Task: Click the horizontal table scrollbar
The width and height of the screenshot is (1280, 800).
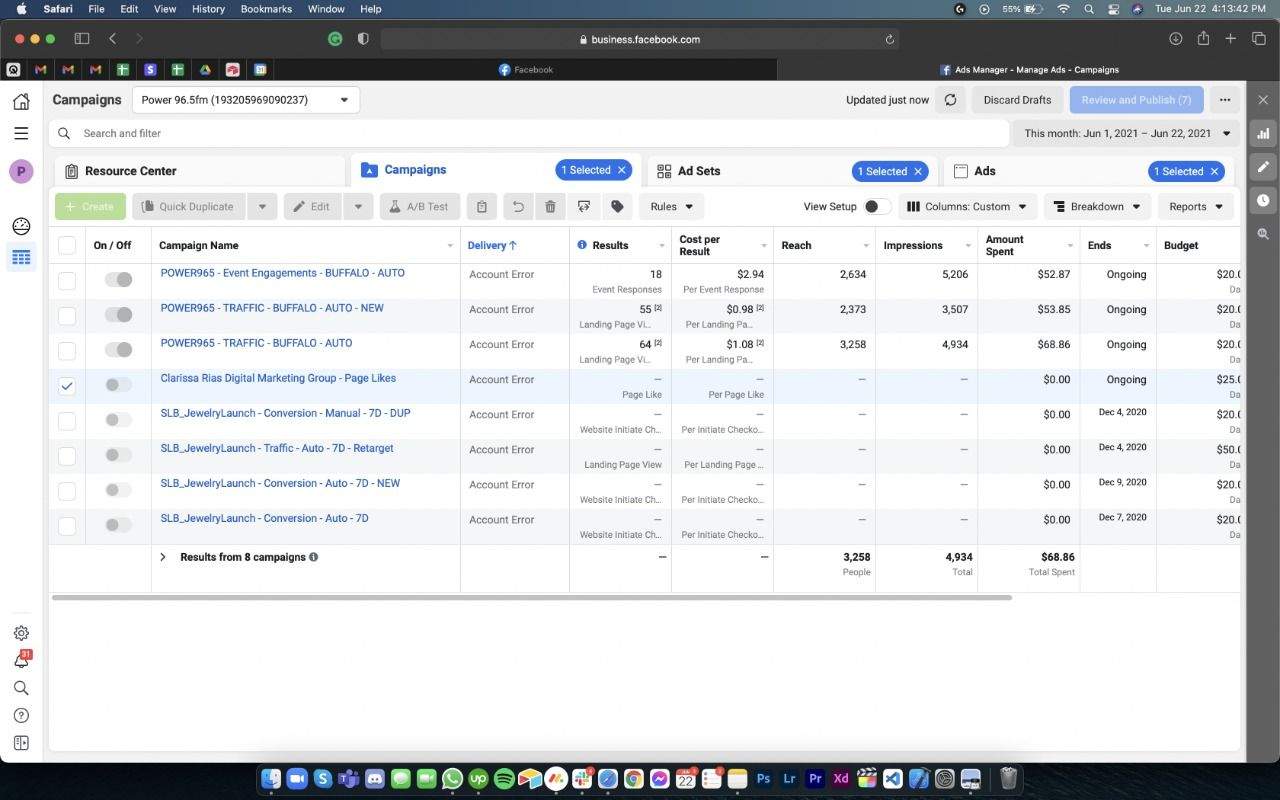Action: 532,598
